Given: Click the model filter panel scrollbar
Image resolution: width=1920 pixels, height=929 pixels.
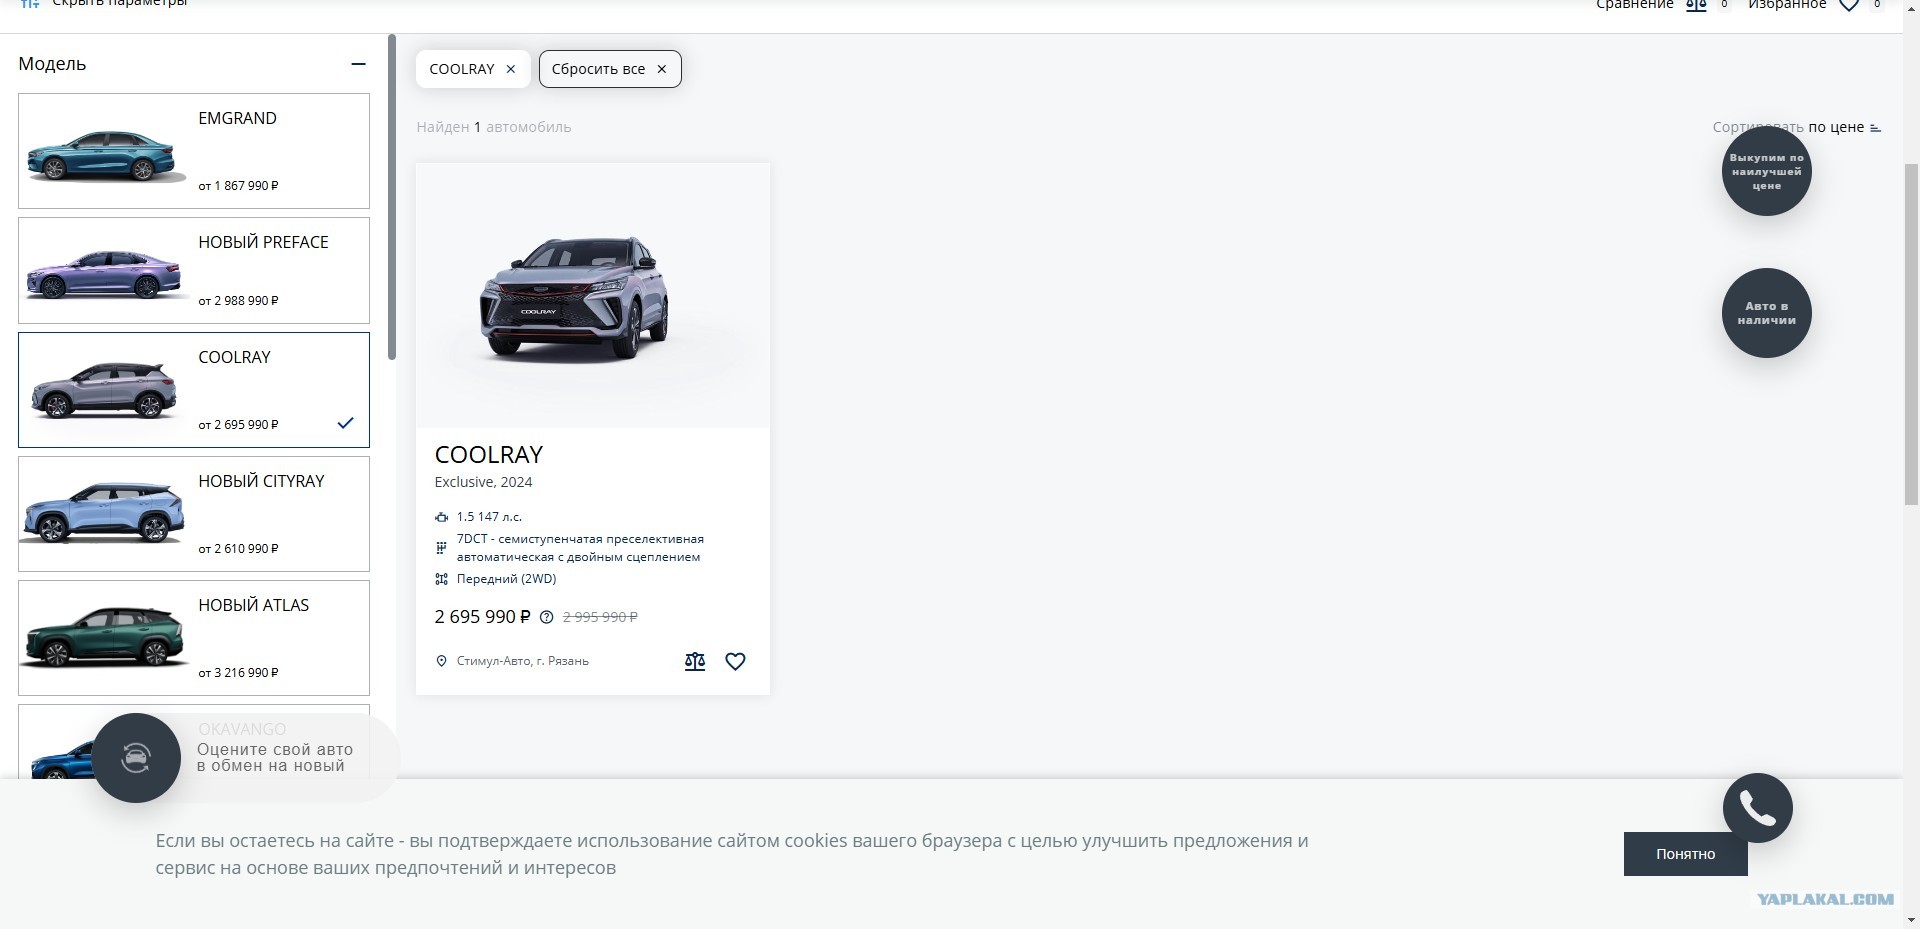Looking at the screenshot, I should [392, 197].
